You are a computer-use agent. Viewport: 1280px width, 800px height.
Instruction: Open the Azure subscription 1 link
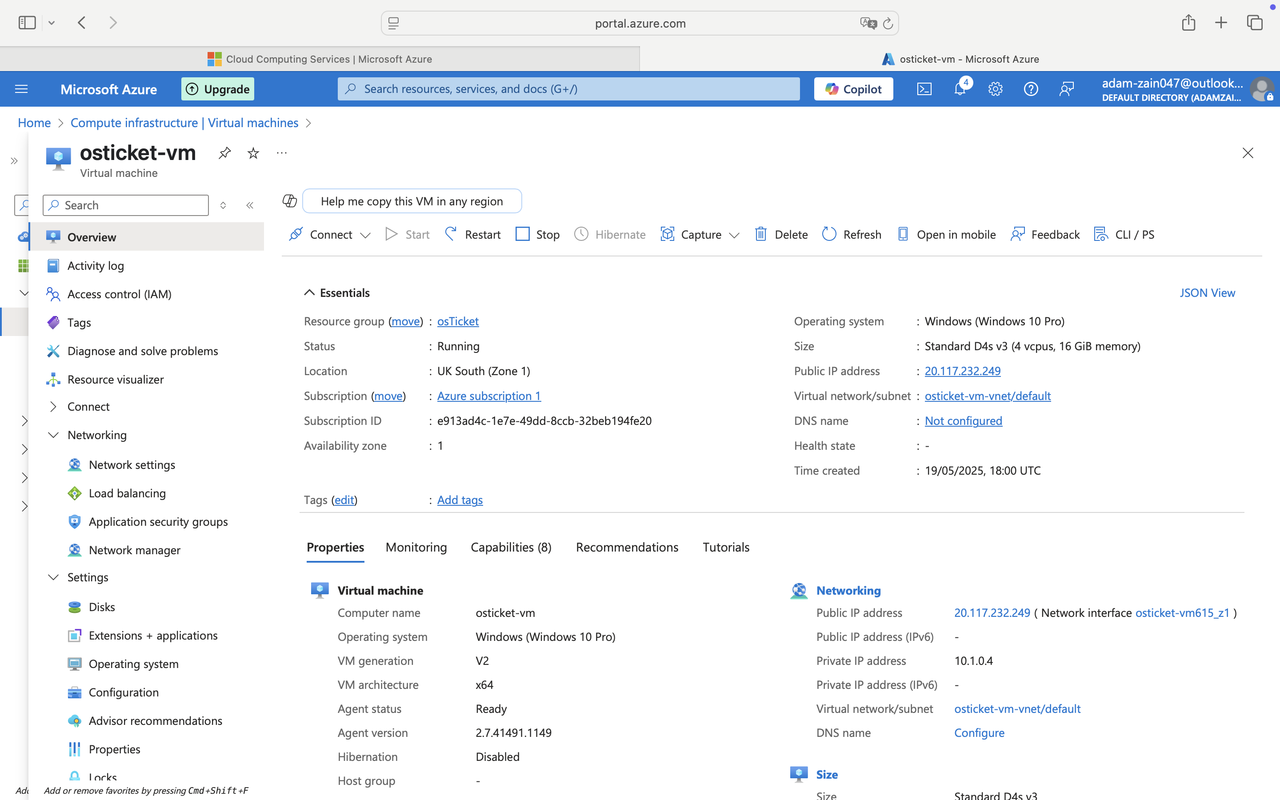click(x=489, y=396)
